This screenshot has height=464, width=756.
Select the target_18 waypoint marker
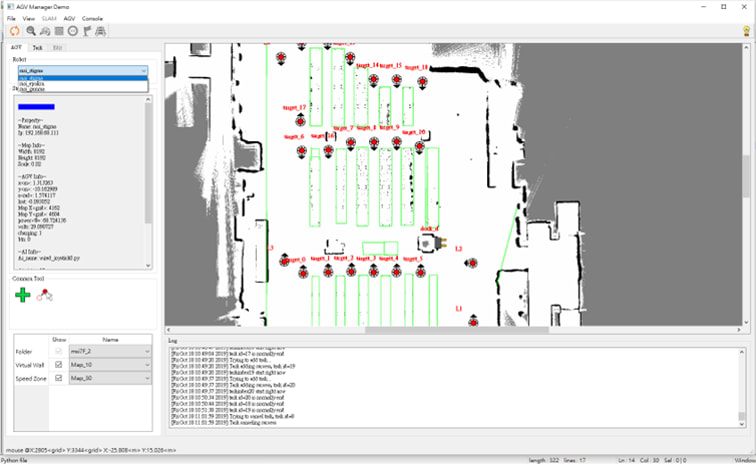click(422, 82)
